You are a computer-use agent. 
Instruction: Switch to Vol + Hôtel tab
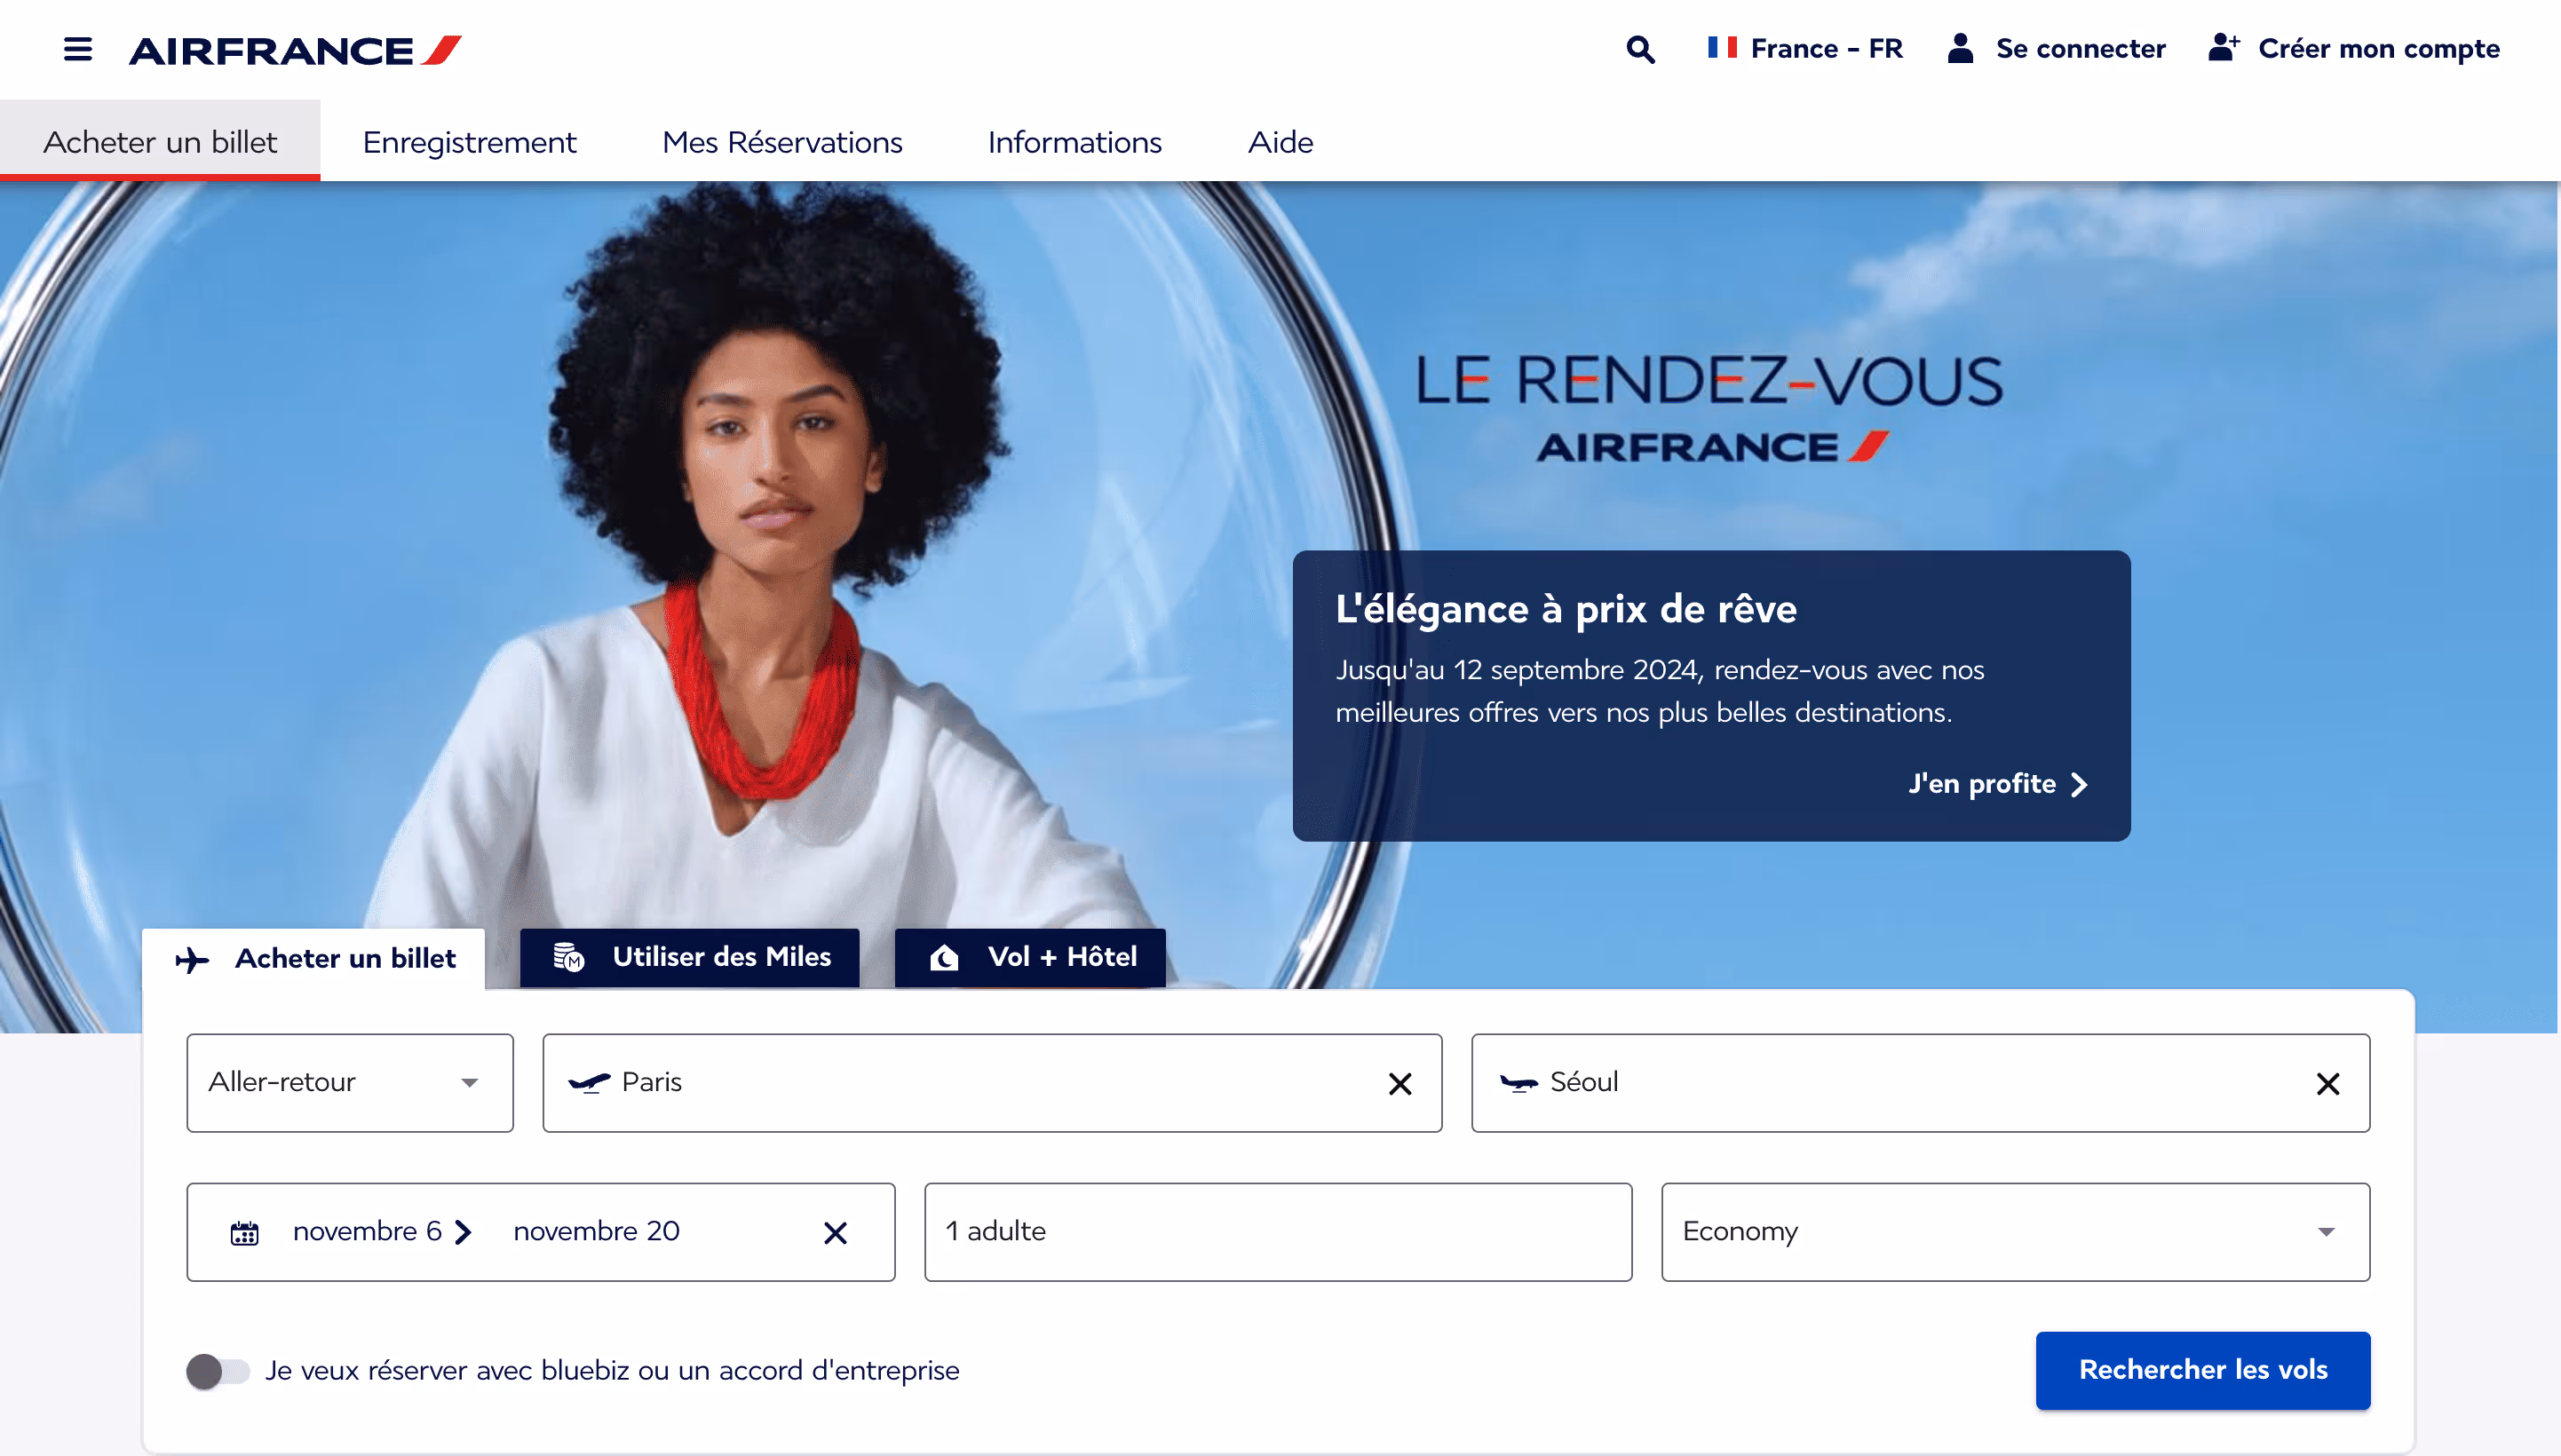pyautogui.click(x=1030, y=957)
